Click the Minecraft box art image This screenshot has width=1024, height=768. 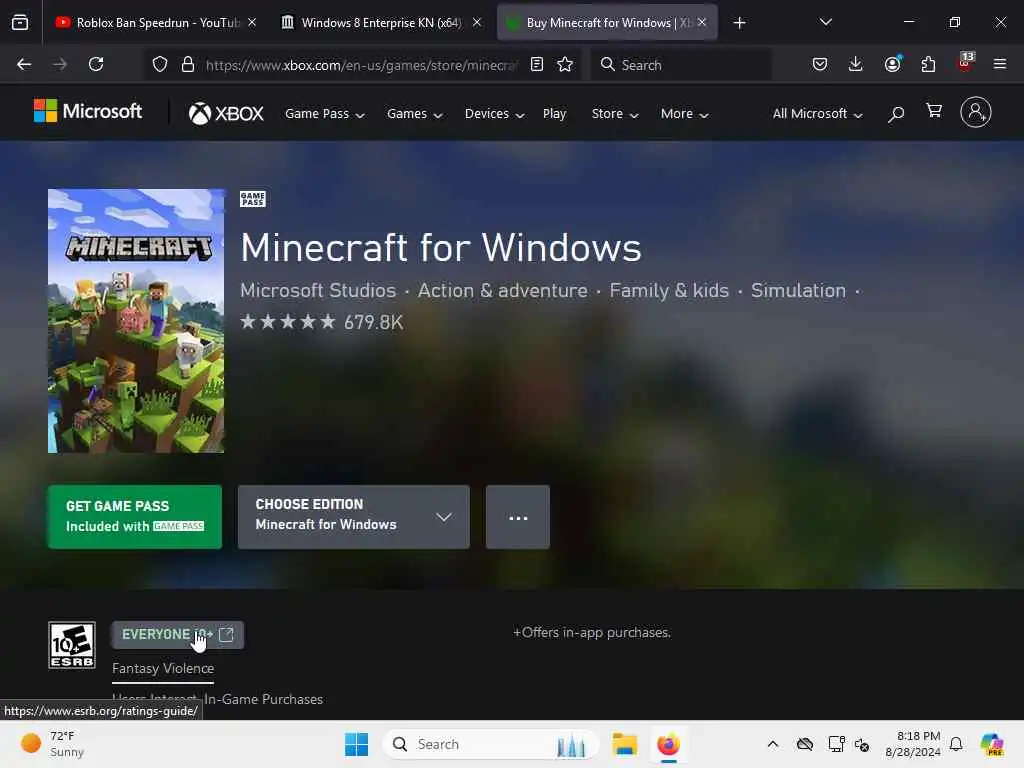tap(136, 321)
